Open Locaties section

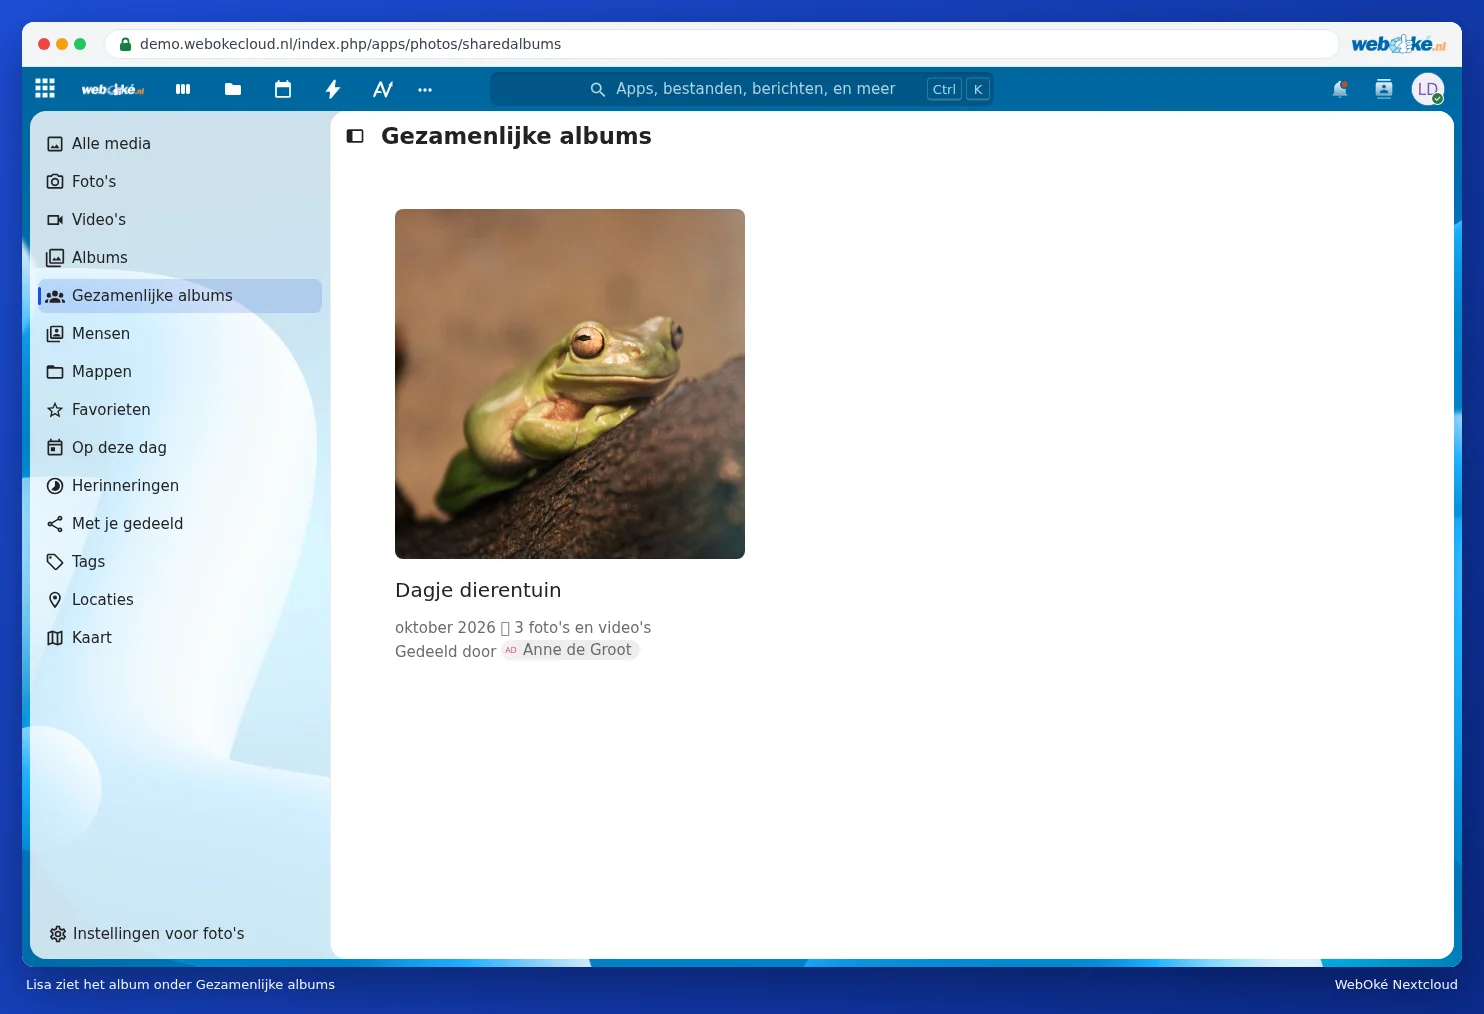[x=180, y=600]
